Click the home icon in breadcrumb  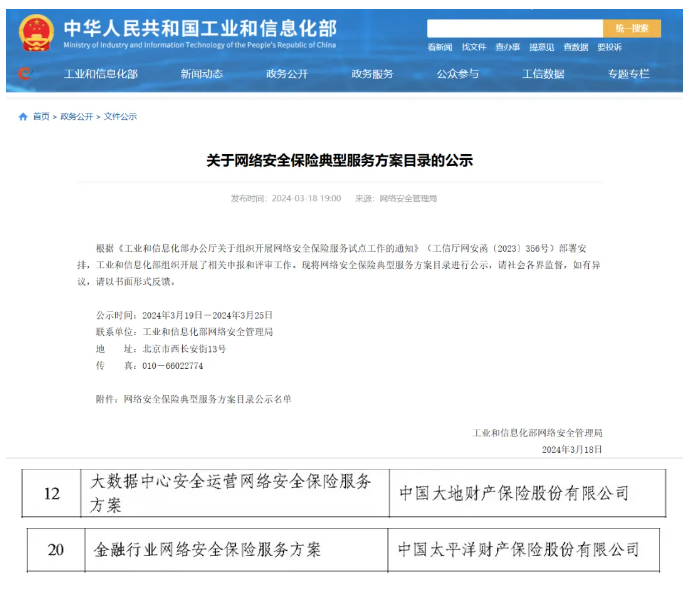coord(23,117)
